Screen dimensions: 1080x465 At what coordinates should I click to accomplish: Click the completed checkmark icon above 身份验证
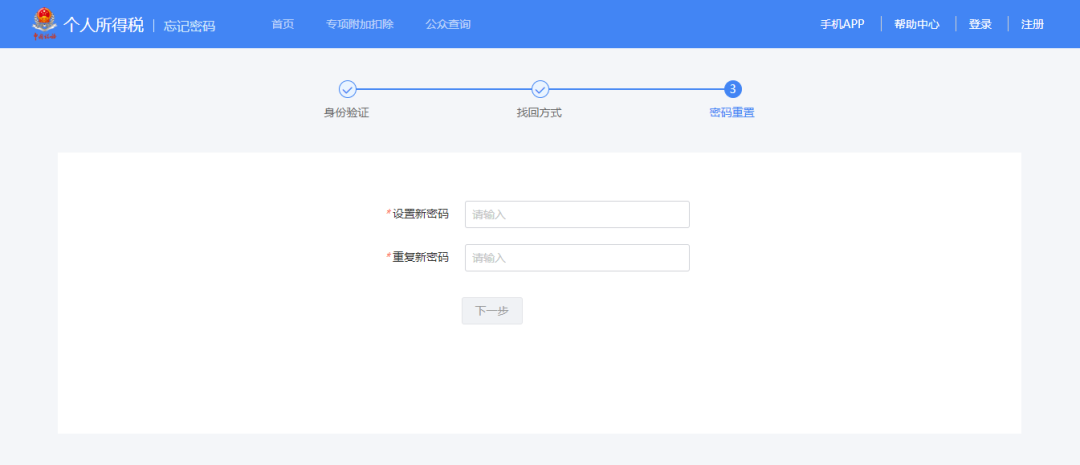[347, 89]
